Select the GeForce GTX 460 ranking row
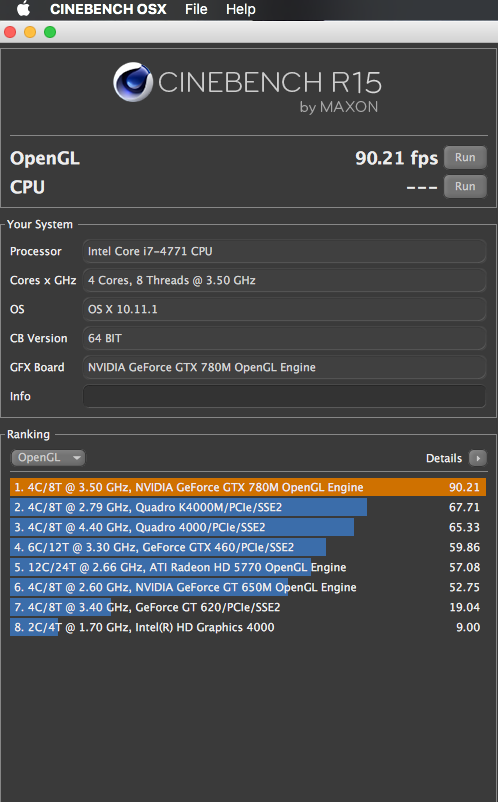The image size is (498, 802). 247,547
